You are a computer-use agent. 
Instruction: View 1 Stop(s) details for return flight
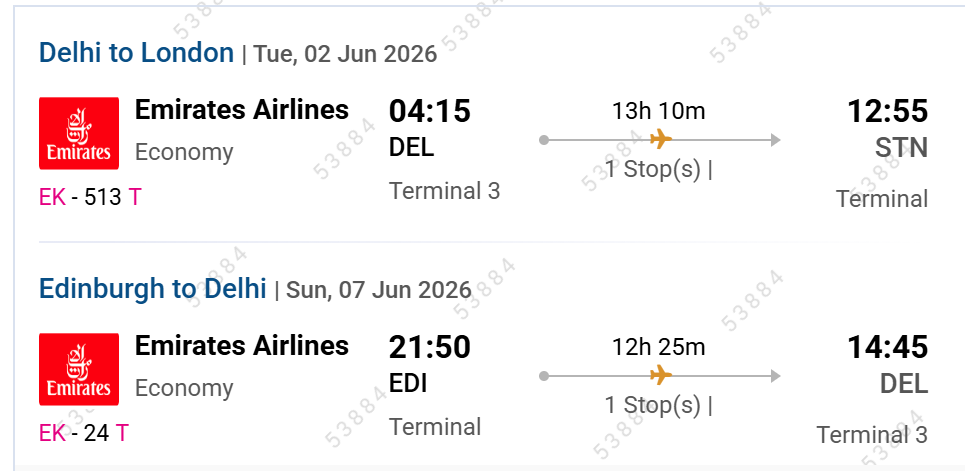pyautogui.click(x=658, y=405)
